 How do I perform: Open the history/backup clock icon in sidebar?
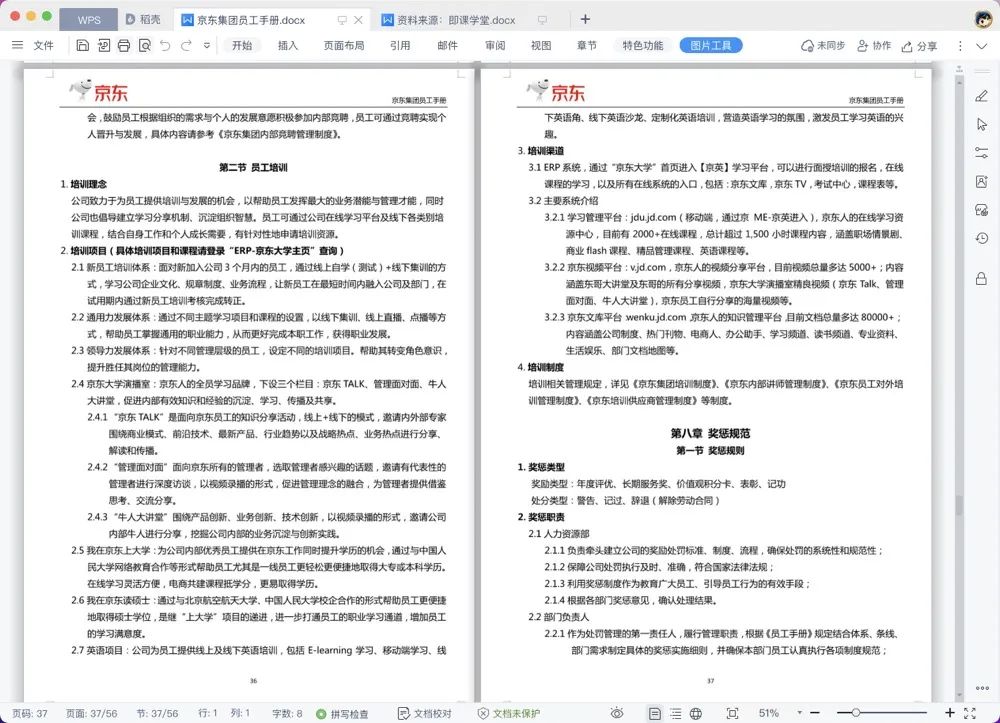pos(982,238)
